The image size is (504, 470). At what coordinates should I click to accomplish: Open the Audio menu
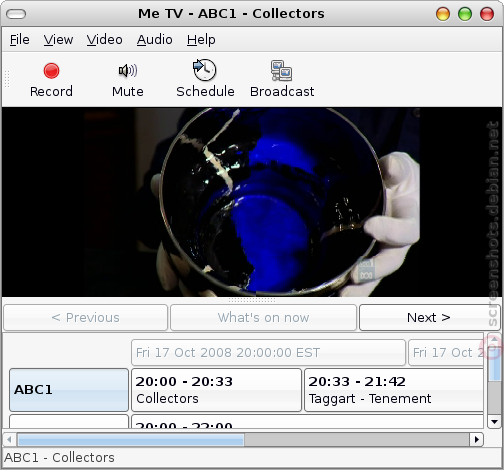pos(155,40)
